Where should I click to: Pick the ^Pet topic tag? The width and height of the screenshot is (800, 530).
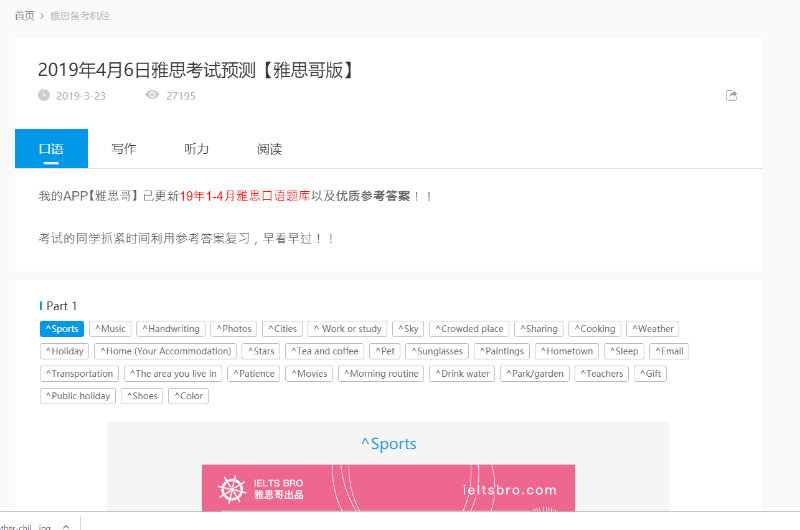[385, 351]
